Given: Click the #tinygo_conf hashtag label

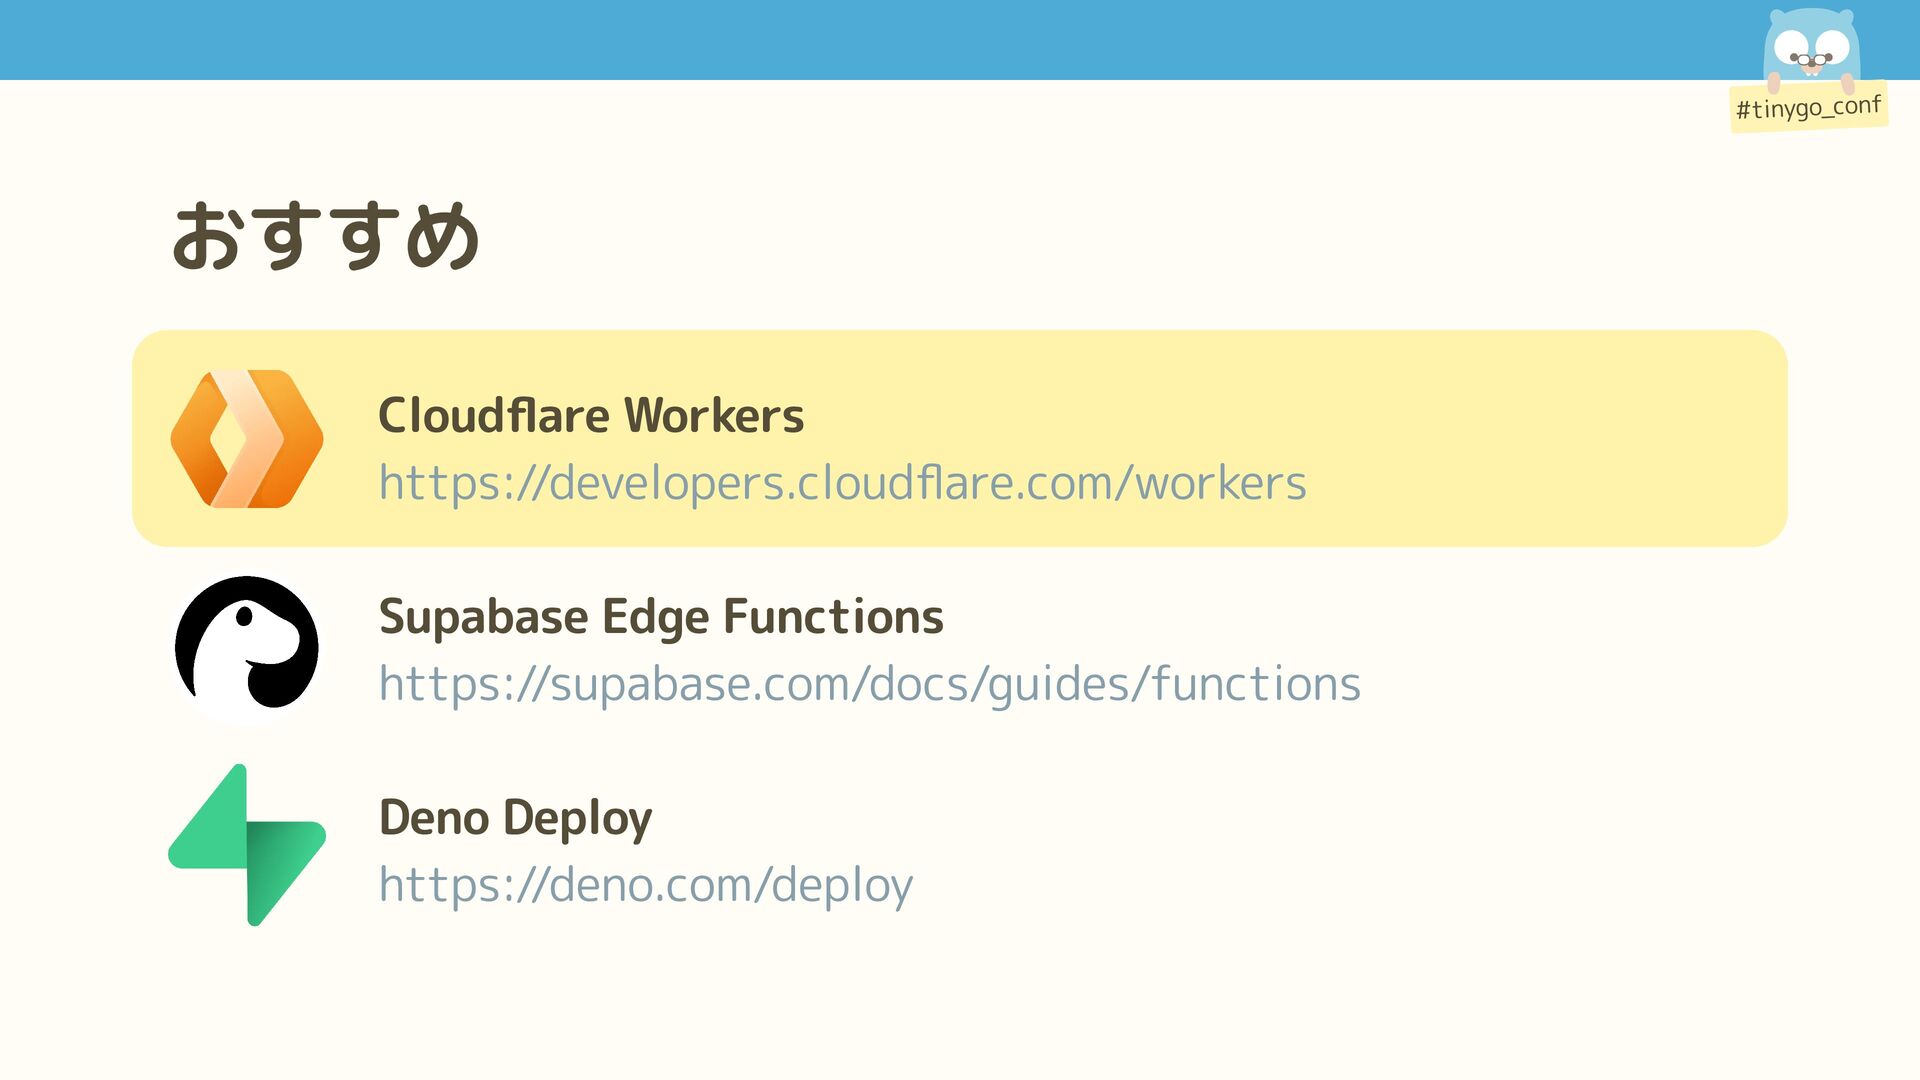Looking at the screenshot, I should (1808, 107).
